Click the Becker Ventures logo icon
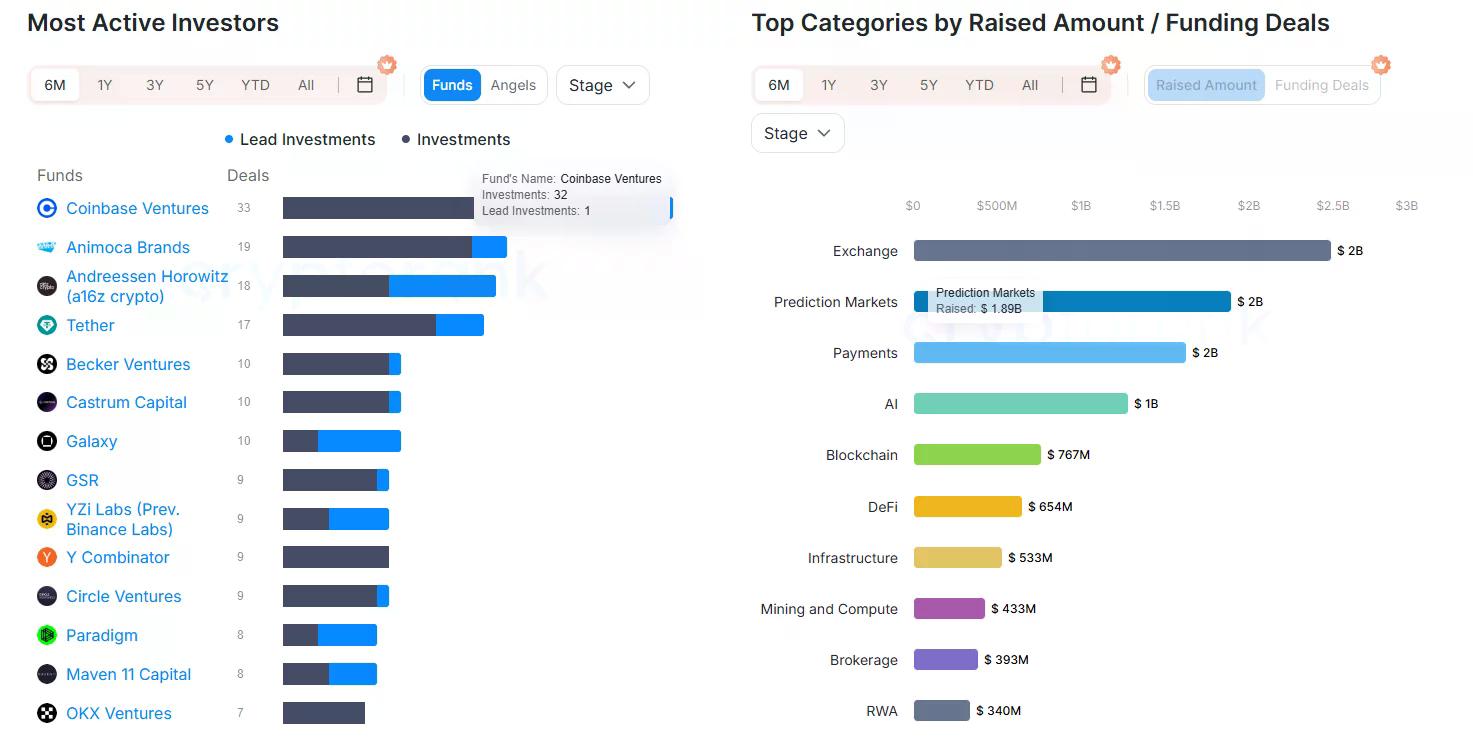 pos(47,364)
